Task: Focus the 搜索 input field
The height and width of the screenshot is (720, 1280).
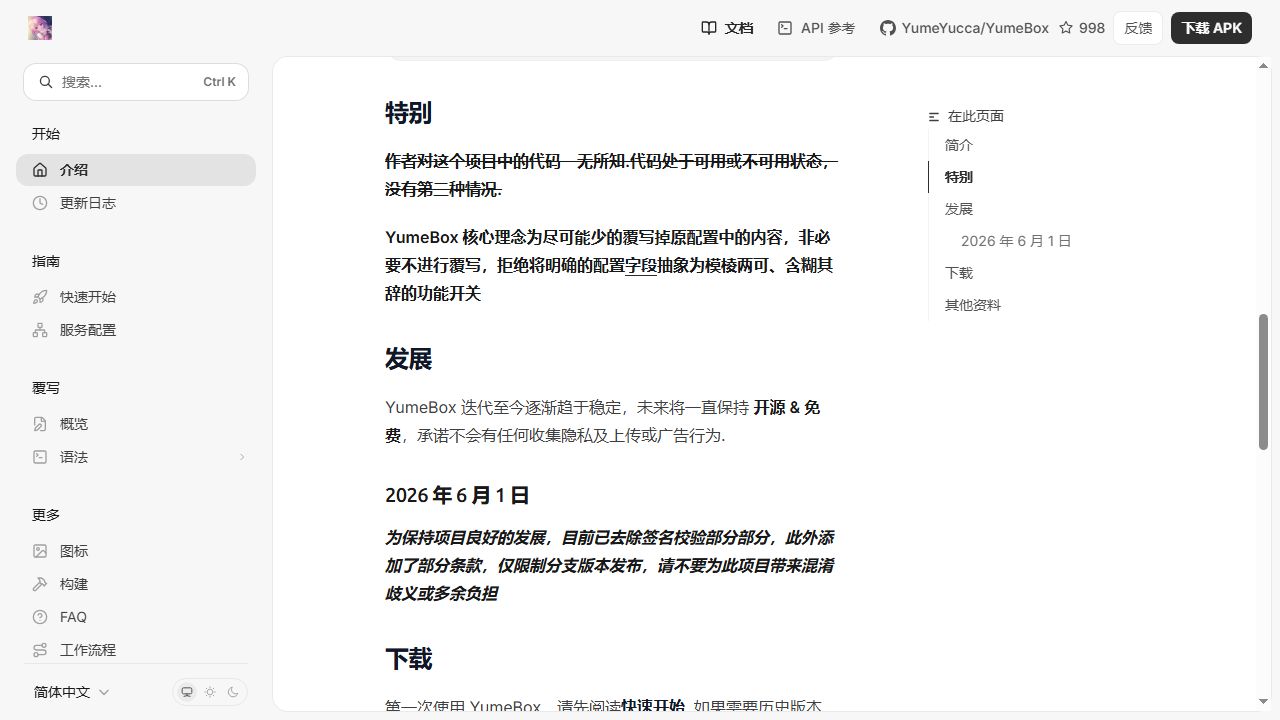Action: pos(136,82)
